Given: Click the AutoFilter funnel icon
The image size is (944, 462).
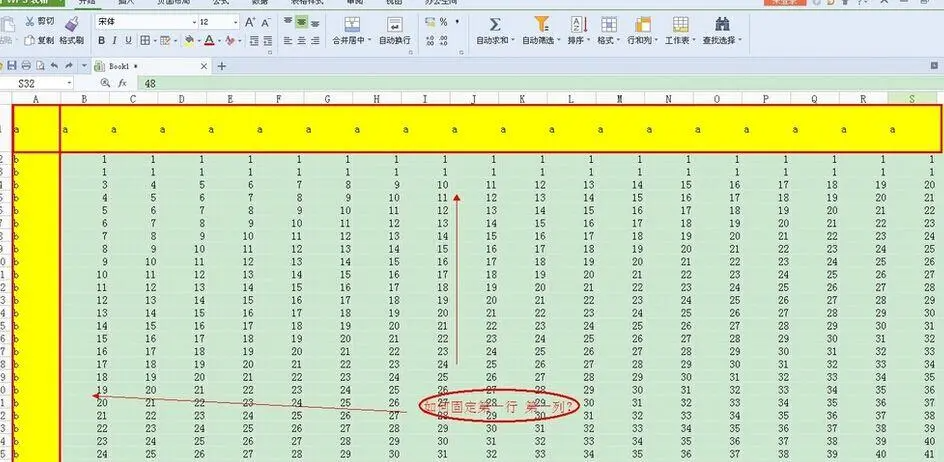Looking at the screenshot, I should (541, 24).
